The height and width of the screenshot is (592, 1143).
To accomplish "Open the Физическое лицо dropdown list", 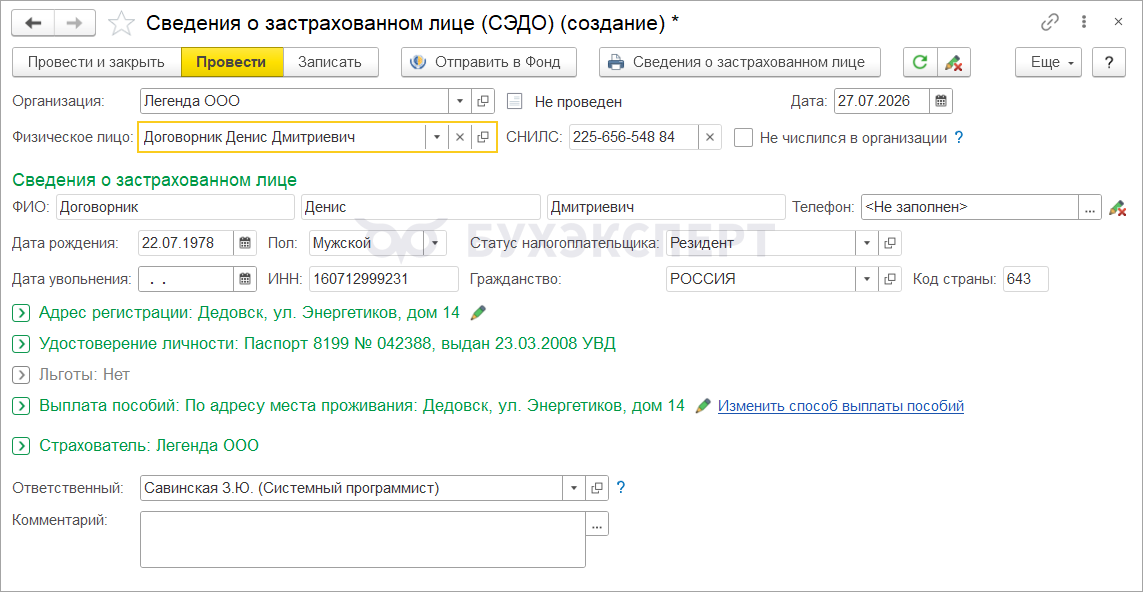I will [x=437, y=137].
